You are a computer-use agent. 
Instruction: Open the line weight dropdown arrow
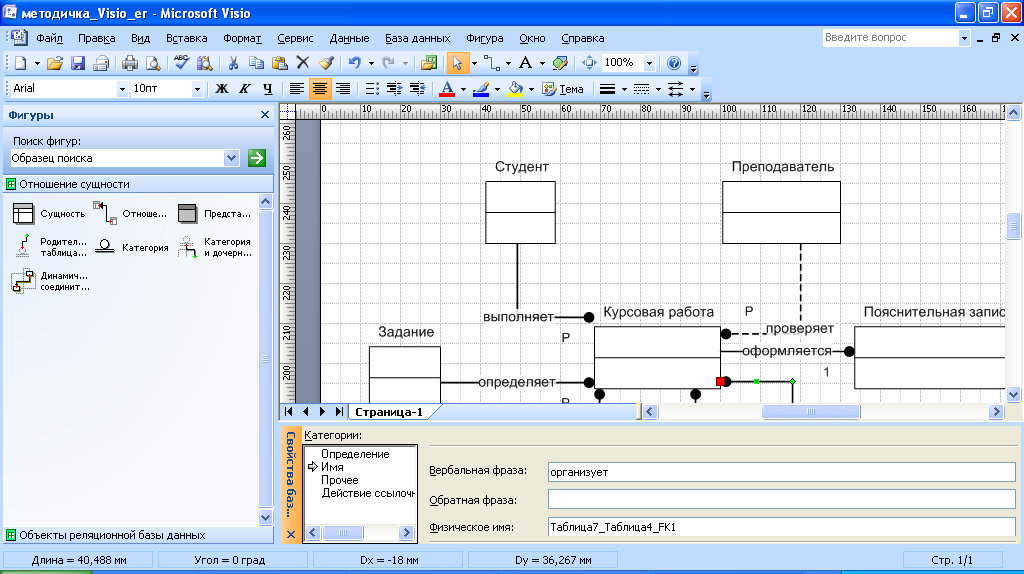pos(624,89)
